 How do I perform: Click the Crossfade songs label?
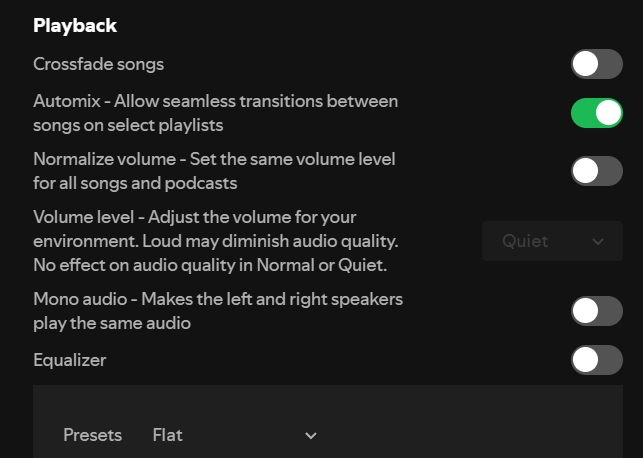coord(98,64)
